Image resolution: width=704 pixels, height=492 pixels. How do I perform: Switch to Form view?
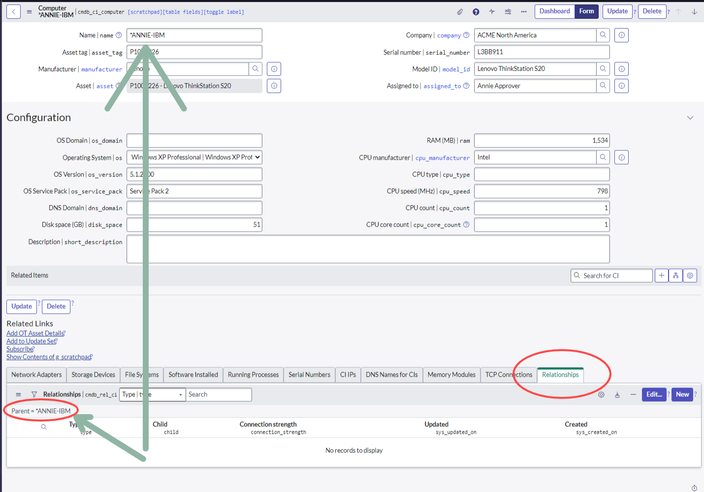tap(586, 11)
